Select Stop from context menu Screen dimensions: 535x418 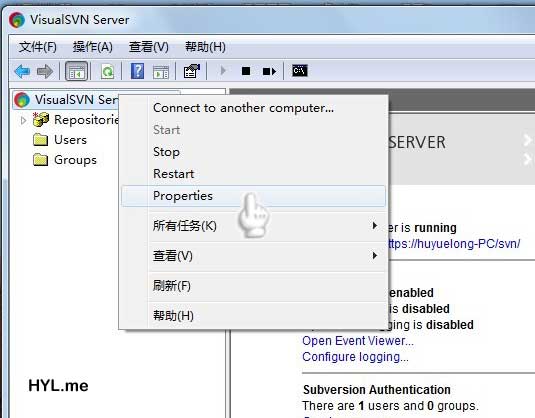(x=253, y=152)
